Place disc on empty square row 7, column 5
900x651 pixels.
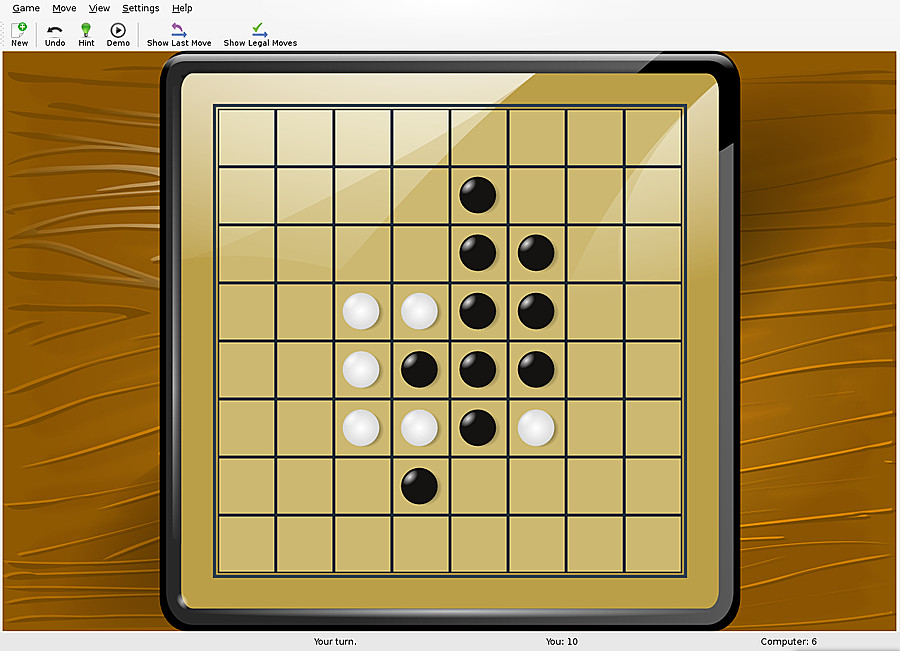(x=479, y=486)
